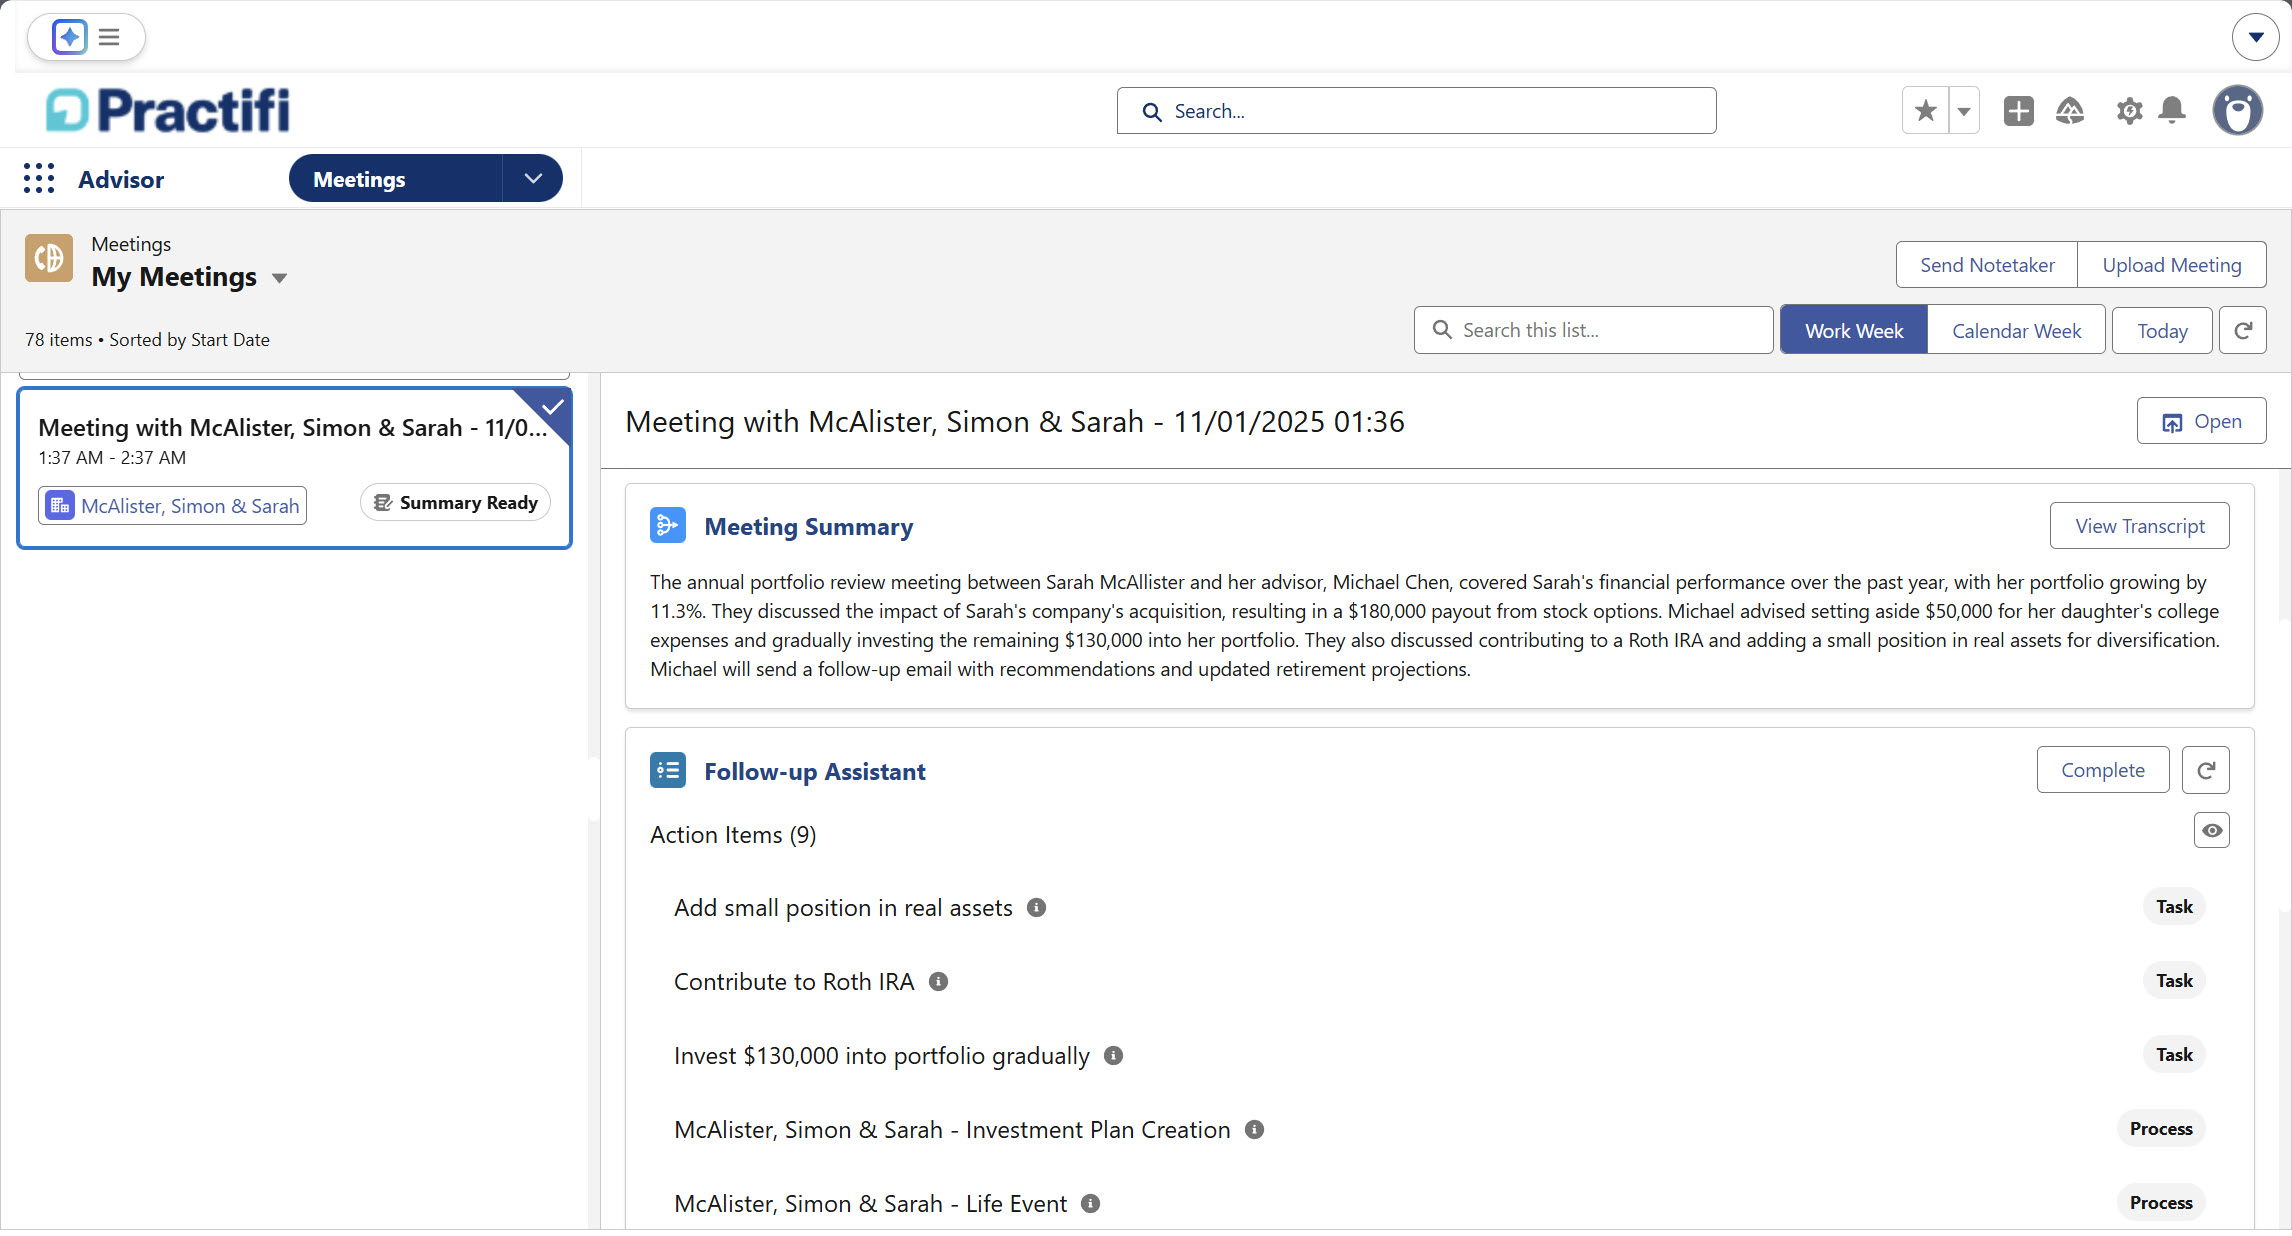Open the My Meetings list view dropdown

pyautogui.click(x=280, y=278)
